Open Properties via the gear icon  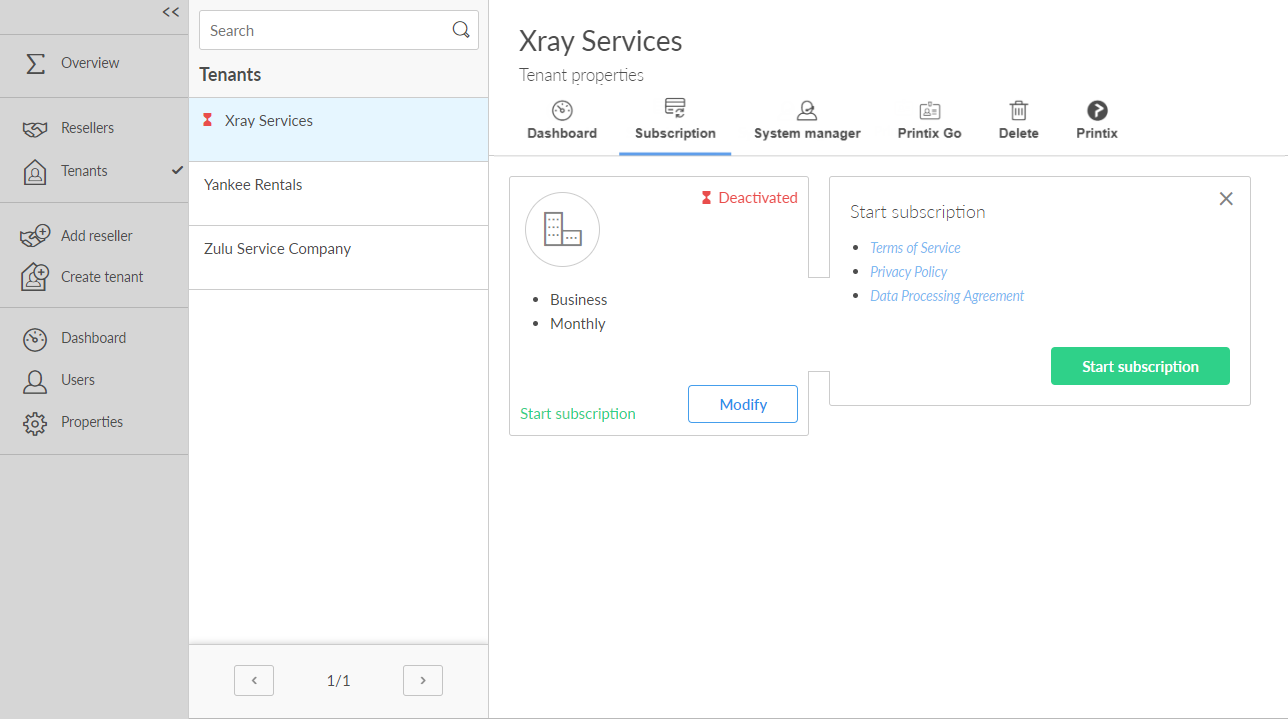point(35,423)
